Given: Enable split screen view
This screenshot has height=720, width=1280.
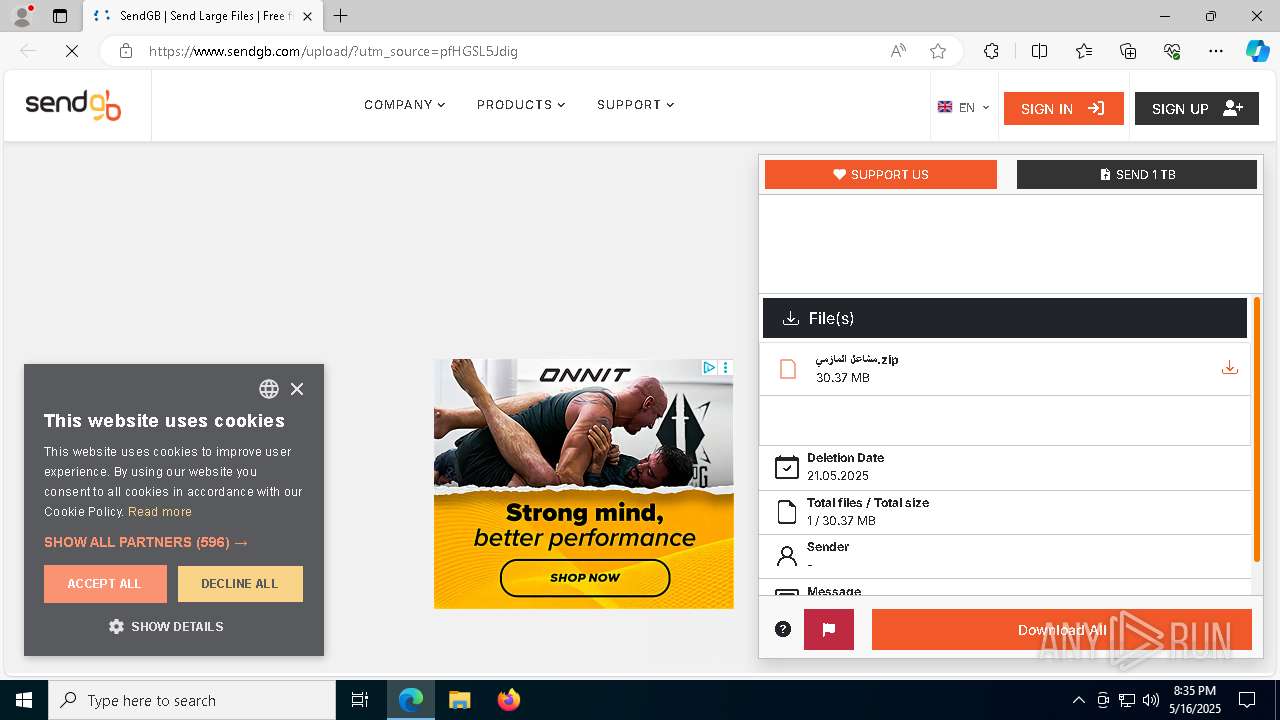Looking at the screenshot, I should tap(1039, 51).
